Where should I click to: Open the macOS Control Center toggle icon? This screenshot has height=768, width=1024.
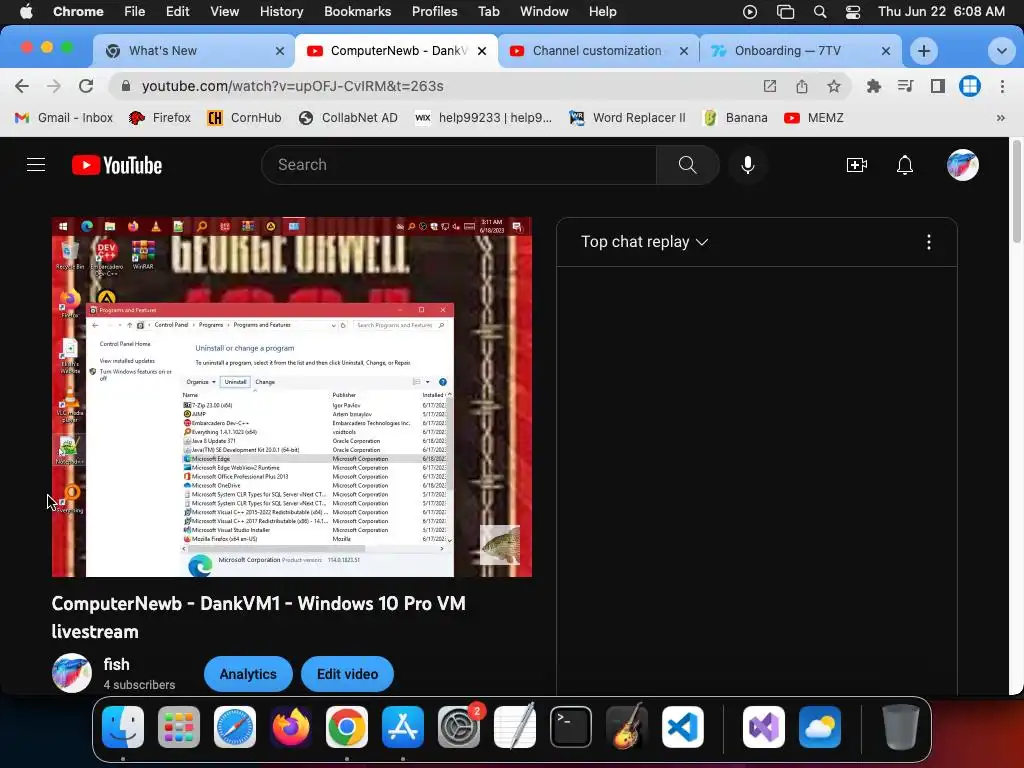click(x=853, y=12)
